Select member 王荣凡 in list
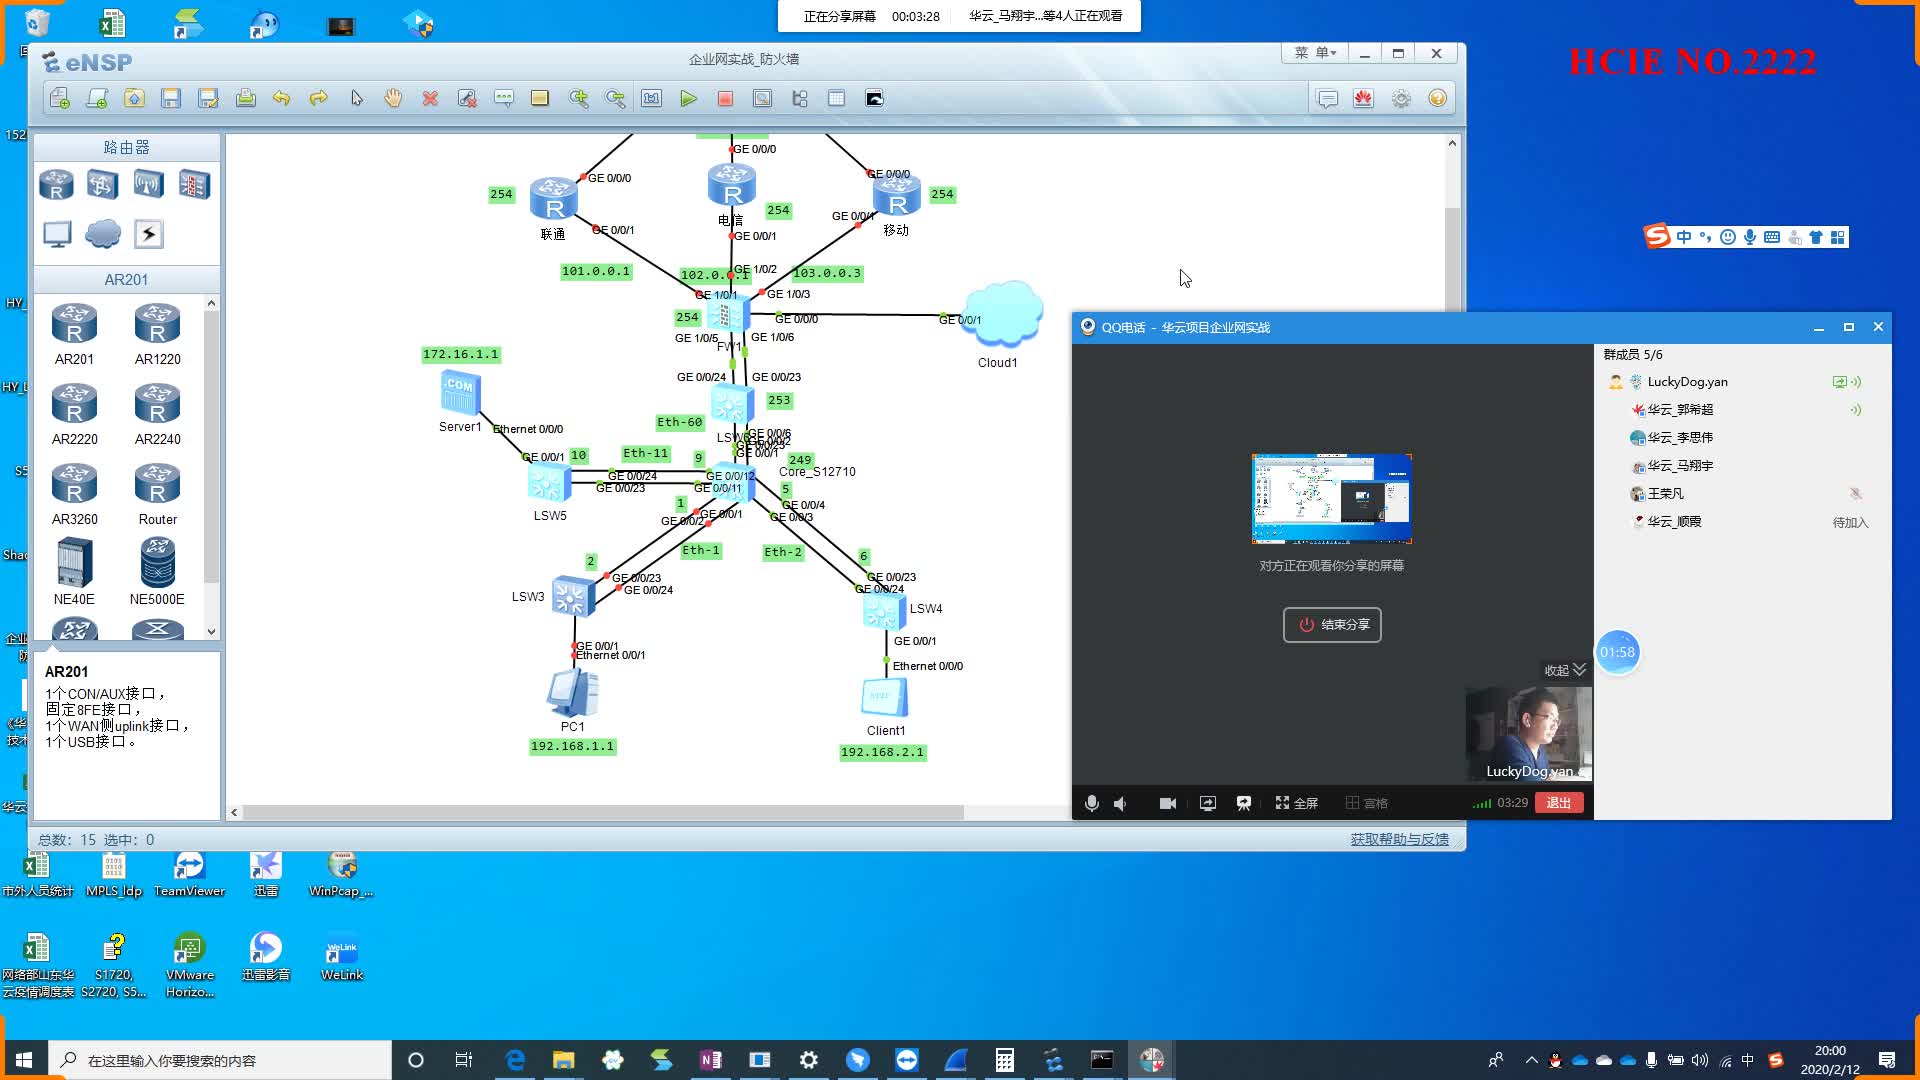The height and width of the screenshot is (1080, 1920). 1665,493
